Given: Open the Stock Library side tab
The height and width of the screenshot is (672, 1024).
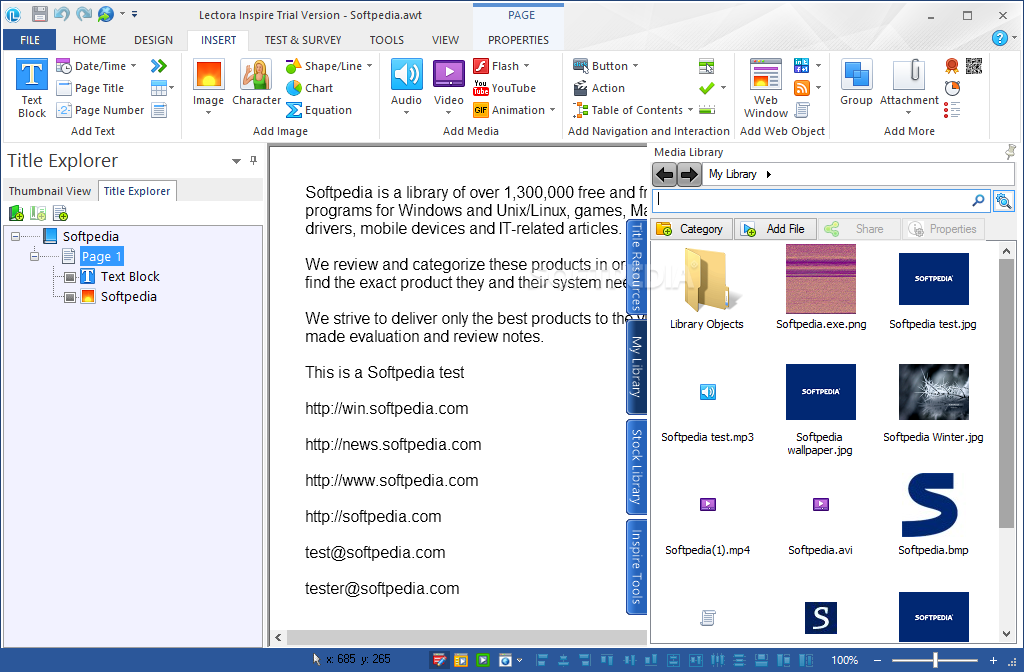Looking at the screenshot, I should point(637,467).
